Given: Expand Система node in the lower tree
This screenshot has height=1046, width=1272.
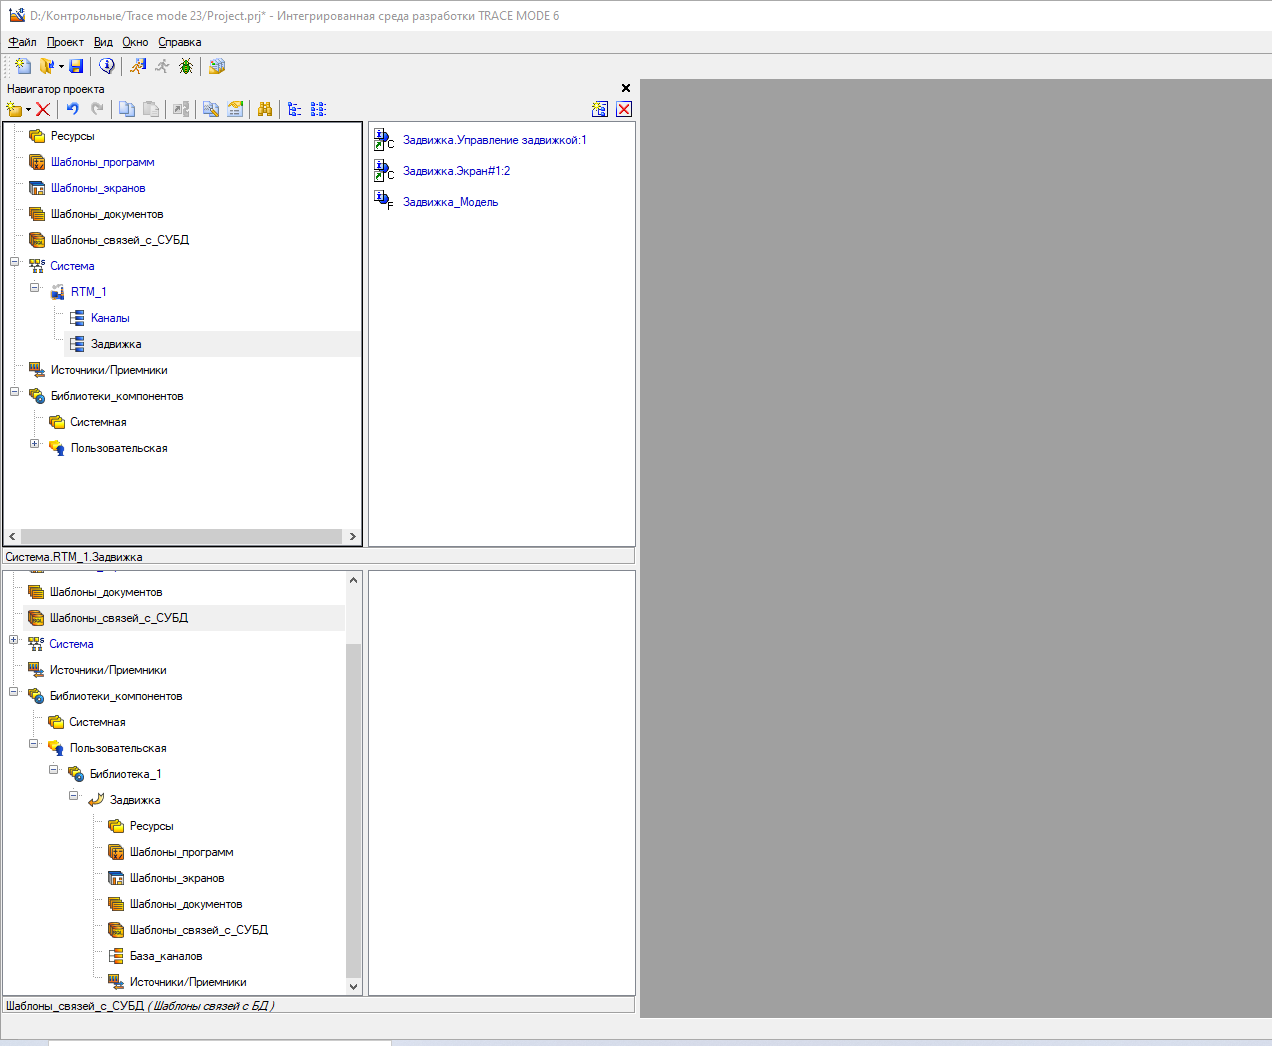Looking at the screenshot, I should 14,640.
